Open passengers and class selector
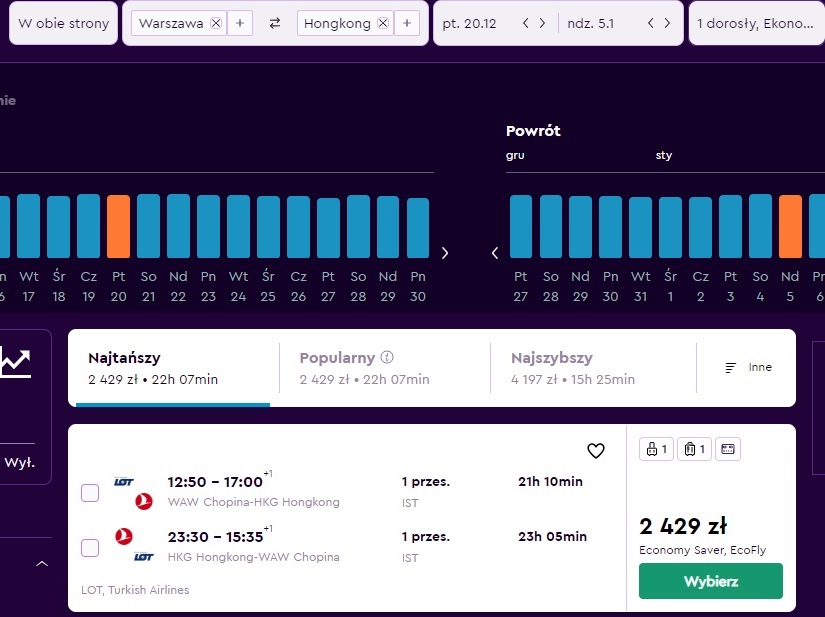825x617 pixels. click(757, 23)
